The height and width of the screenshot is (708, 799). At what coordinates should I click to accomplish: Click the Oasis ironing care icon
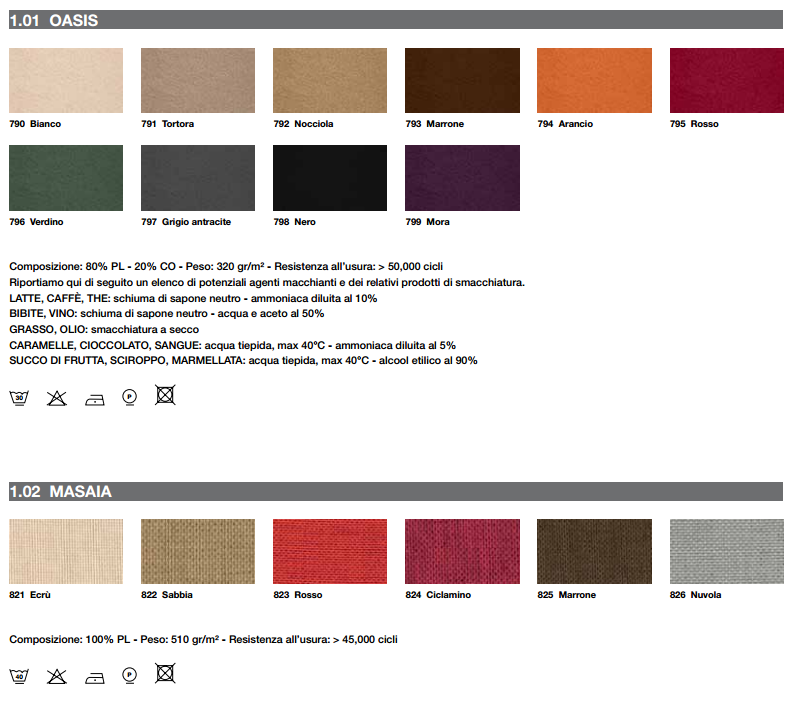pyautogui.click(x=95, y=400)
